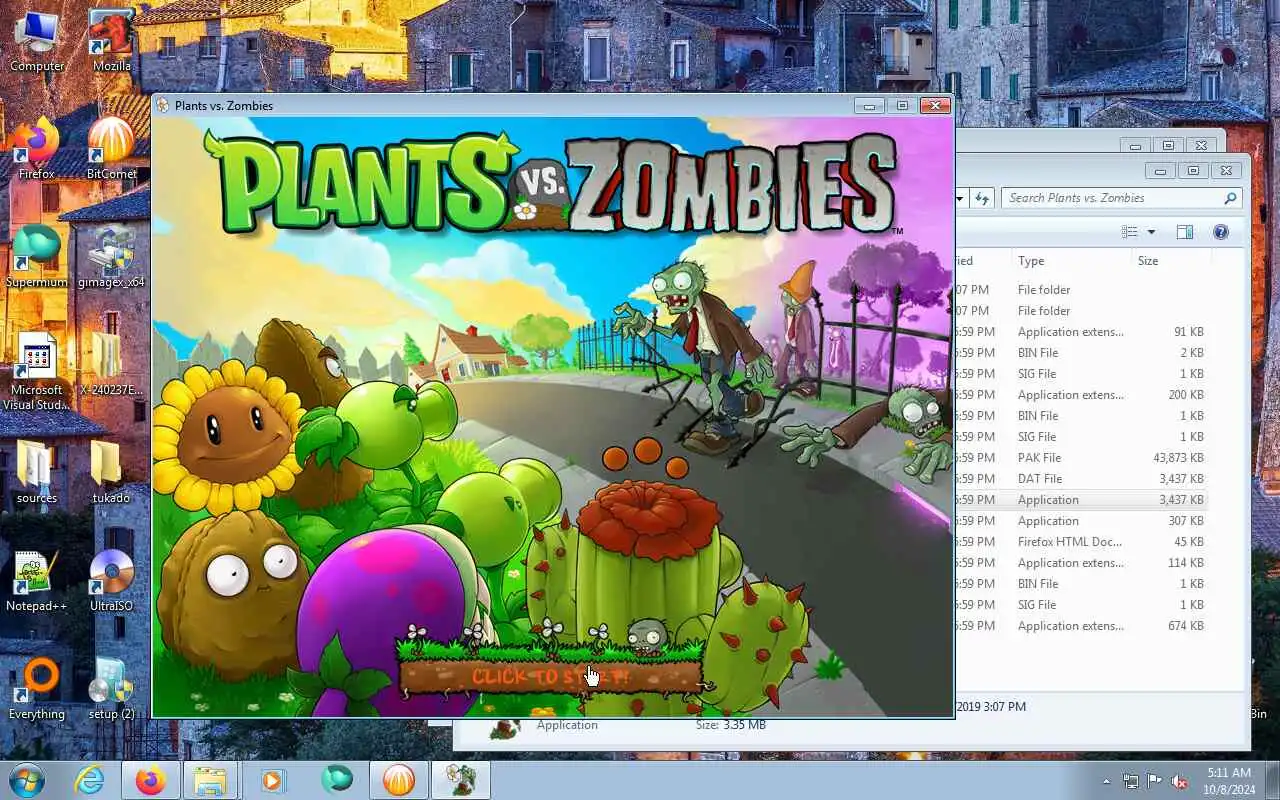The height and width of the screenshot is (800, 1280).
Task: Show hidden tray icons arrow
Action: coord(1106,781)
